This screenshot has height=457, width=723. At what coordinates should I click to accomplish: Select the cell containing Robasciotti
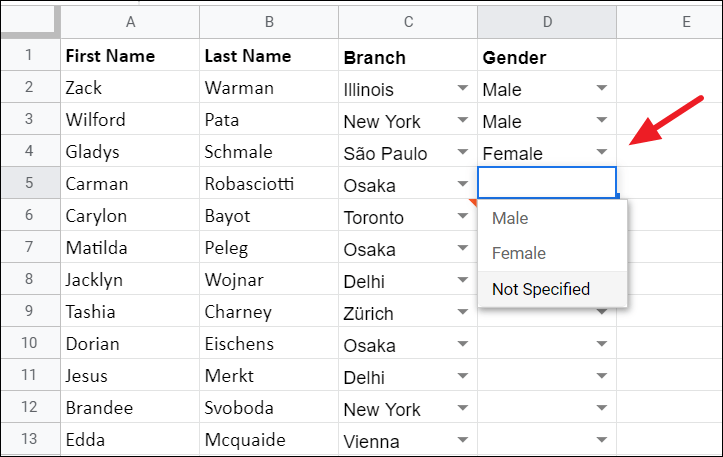tap(268, 185)
